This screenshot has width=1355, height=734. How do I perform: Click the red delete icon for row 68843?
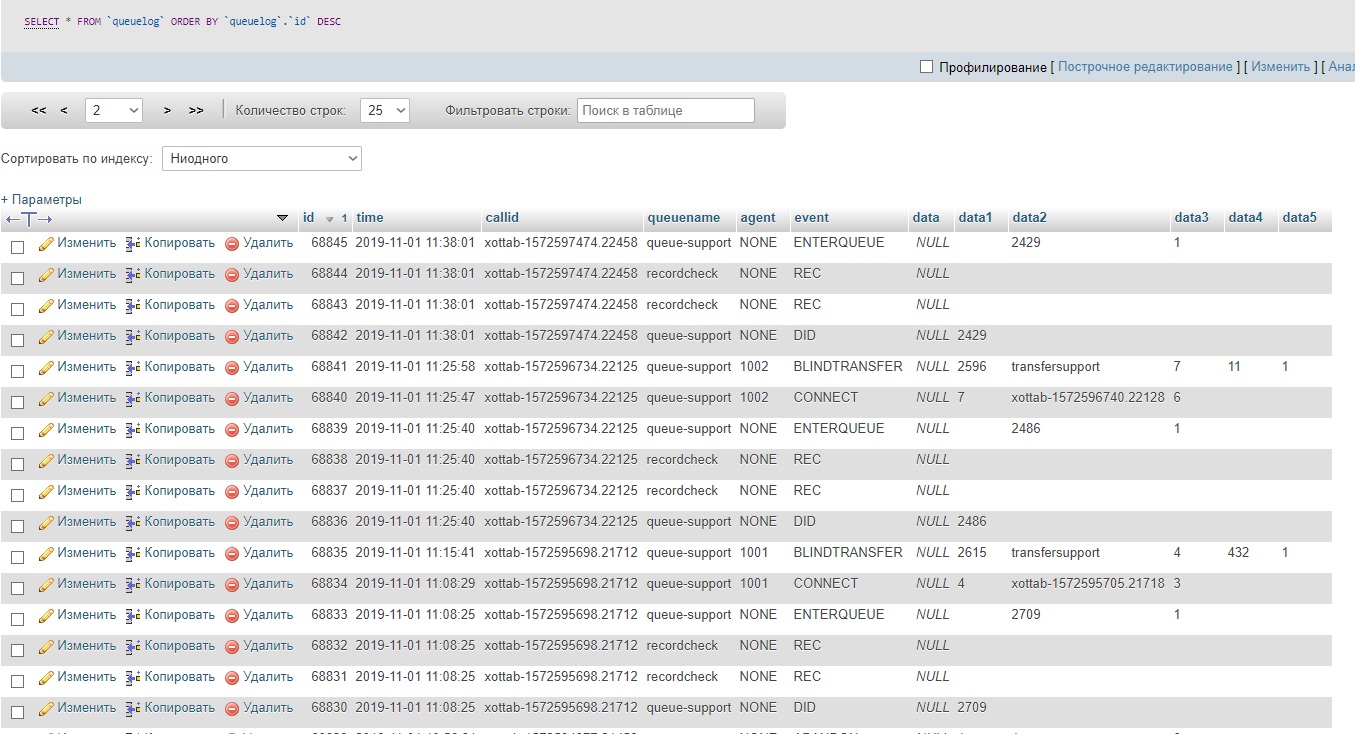[232, 305]
